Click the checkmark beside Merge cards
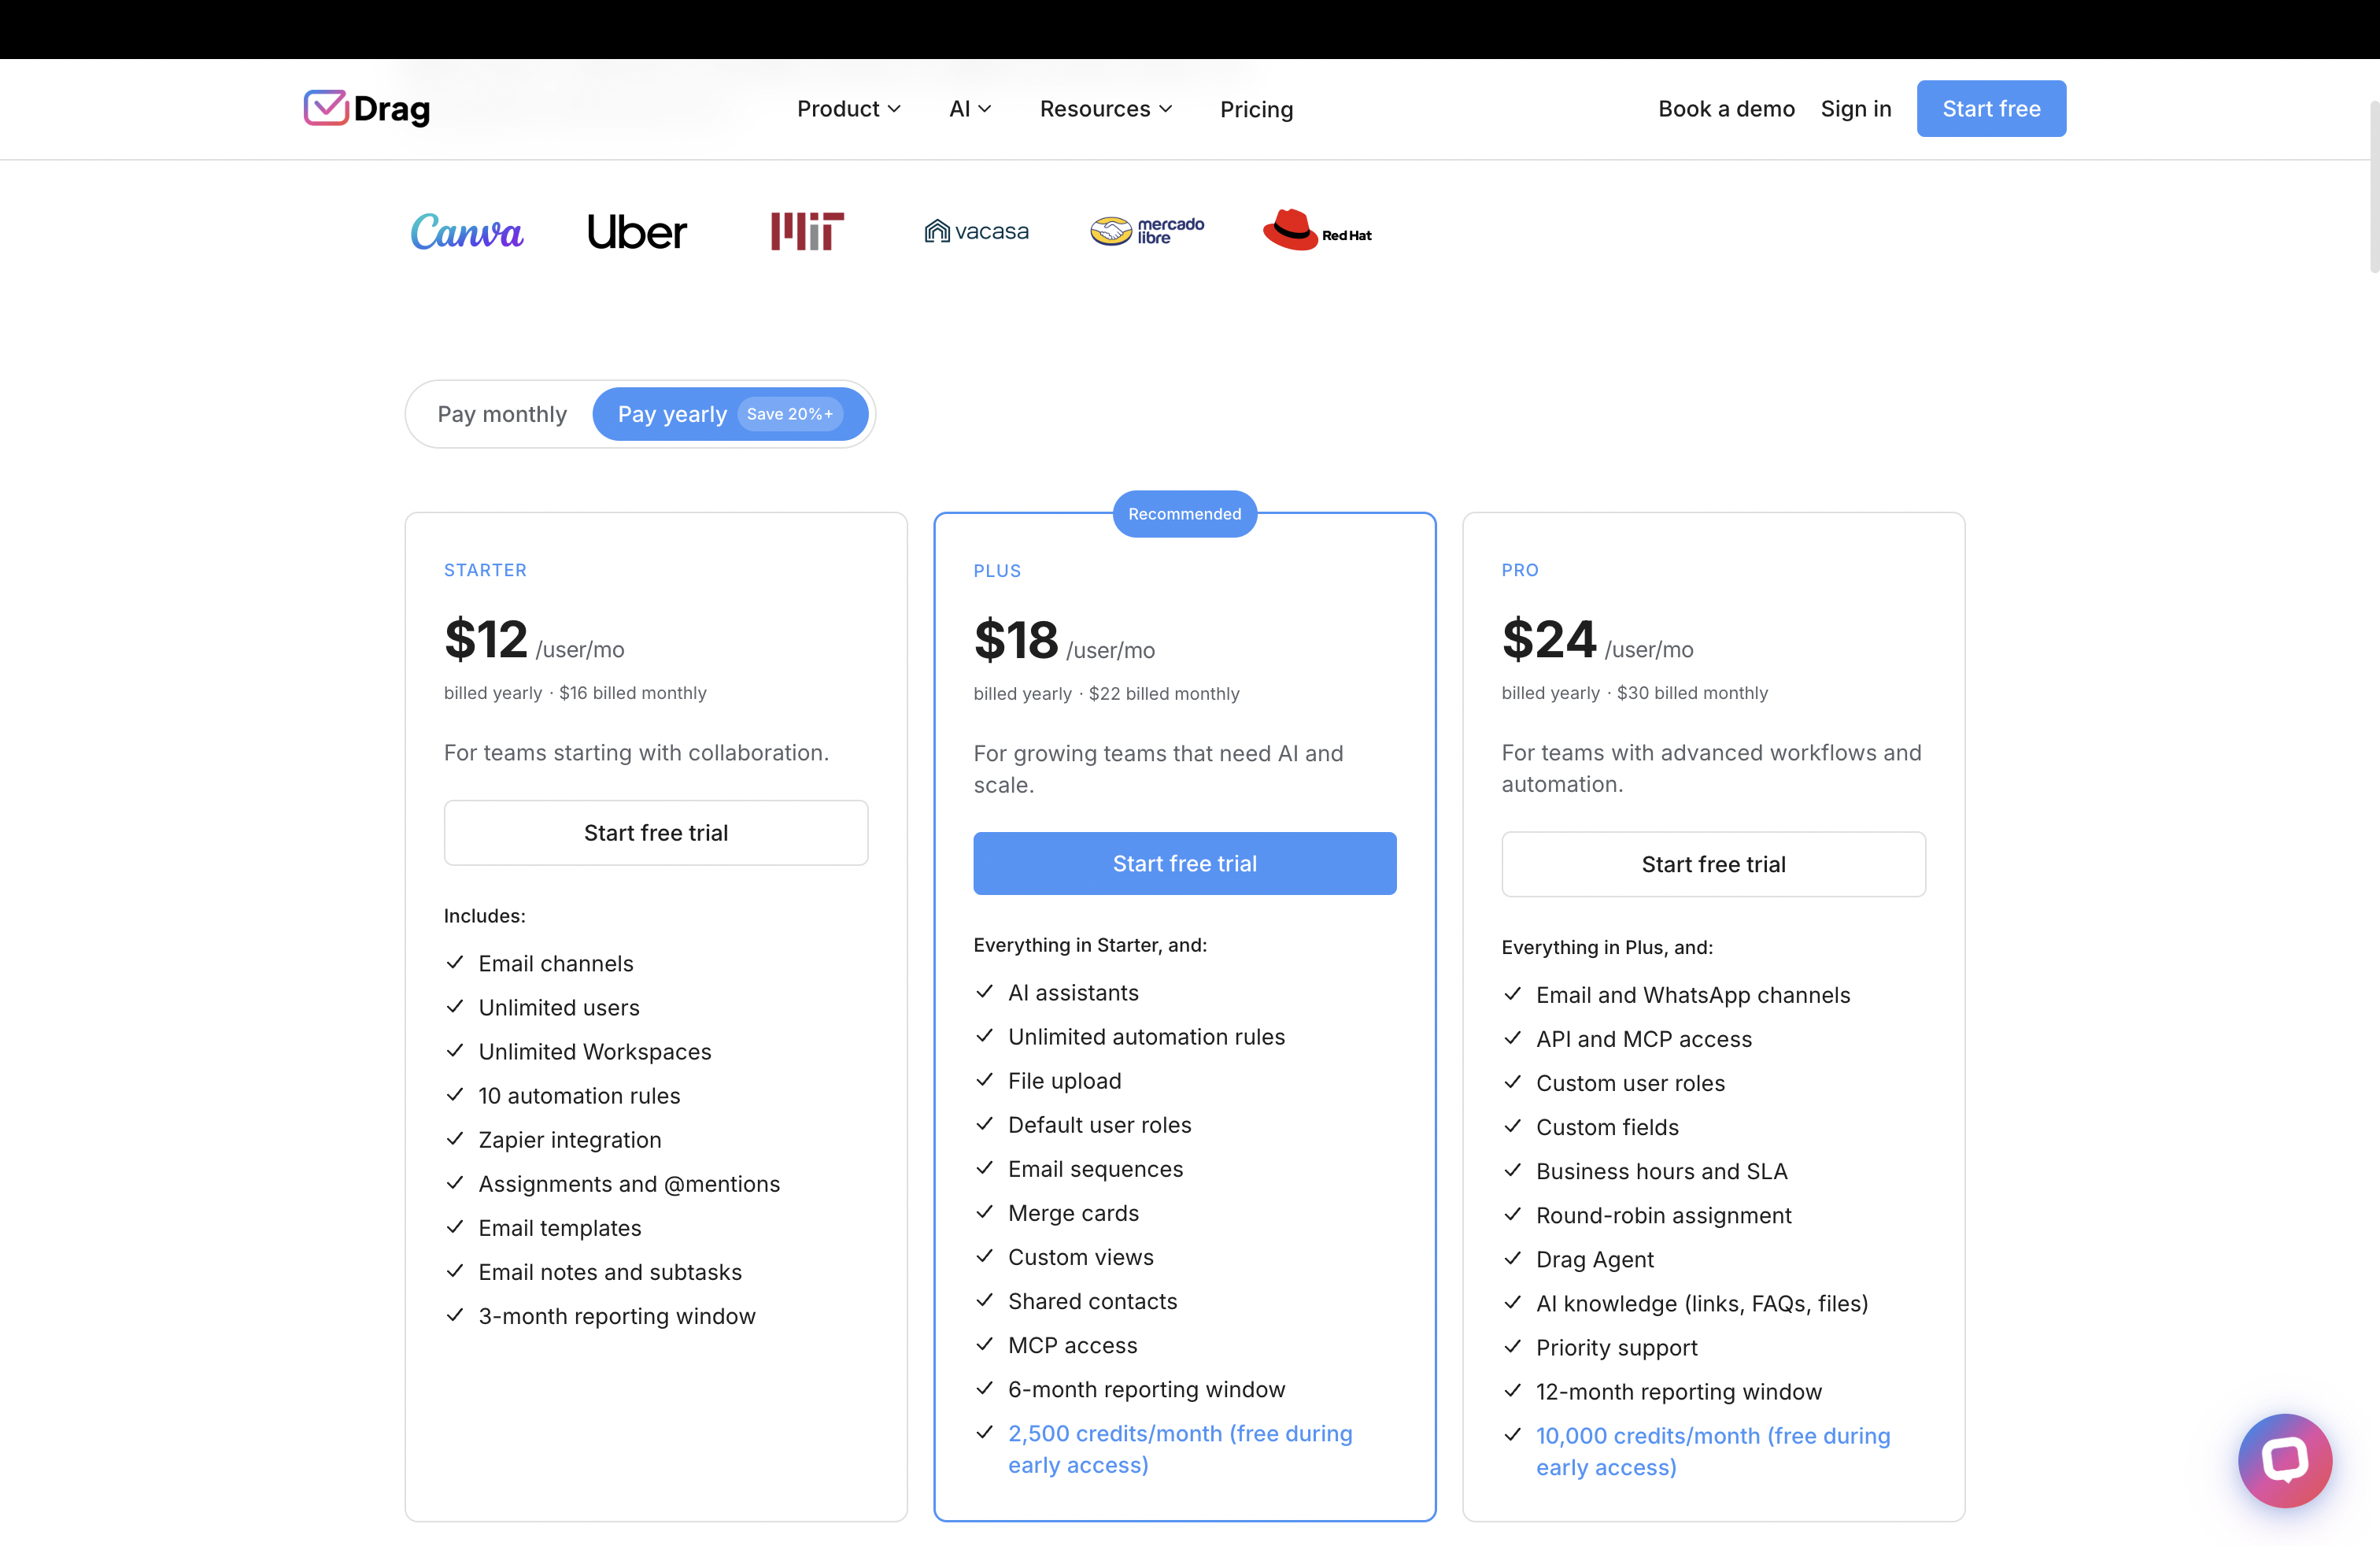The height and width of the screenshot is (1546, 2380). 985,1211
